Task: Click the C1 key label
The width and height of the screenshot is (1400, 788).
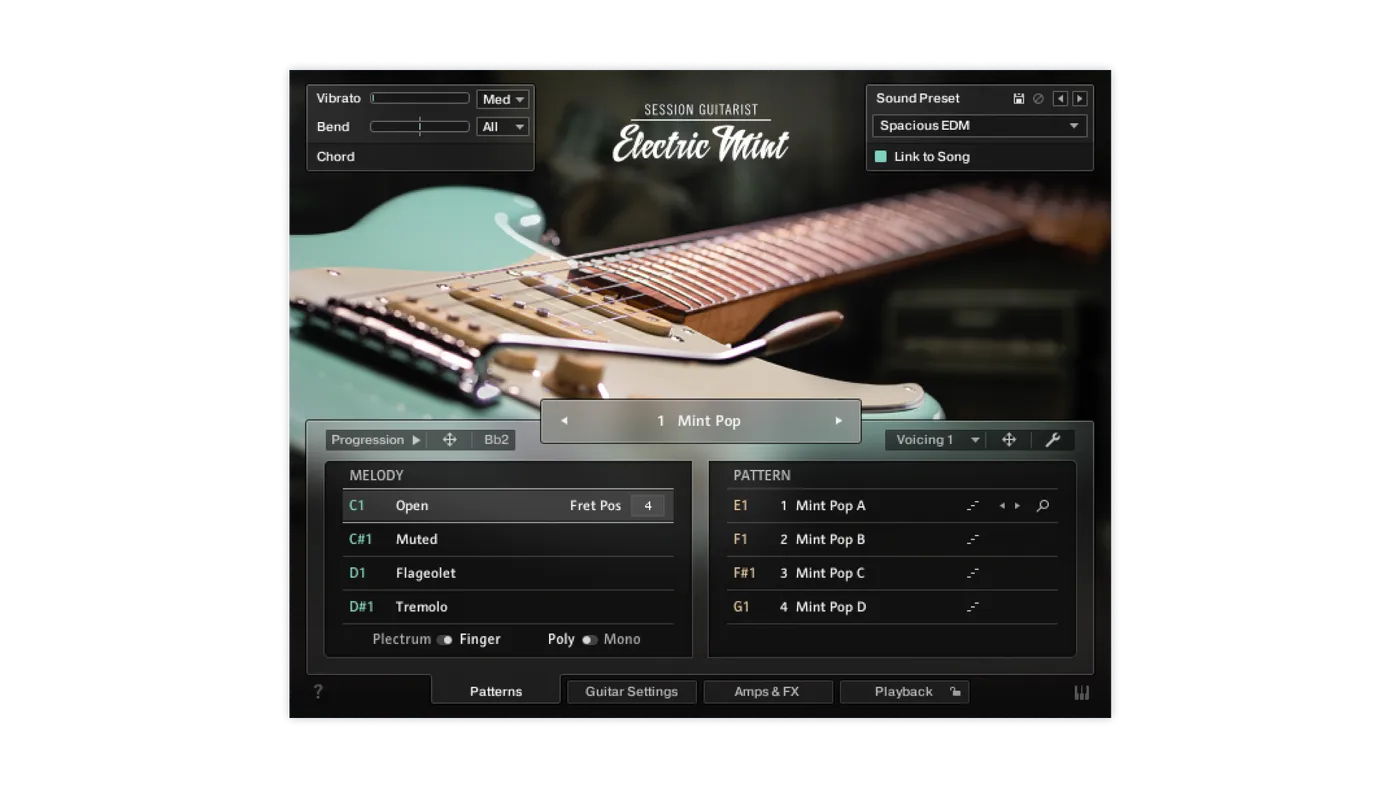Action: [357, 506]
